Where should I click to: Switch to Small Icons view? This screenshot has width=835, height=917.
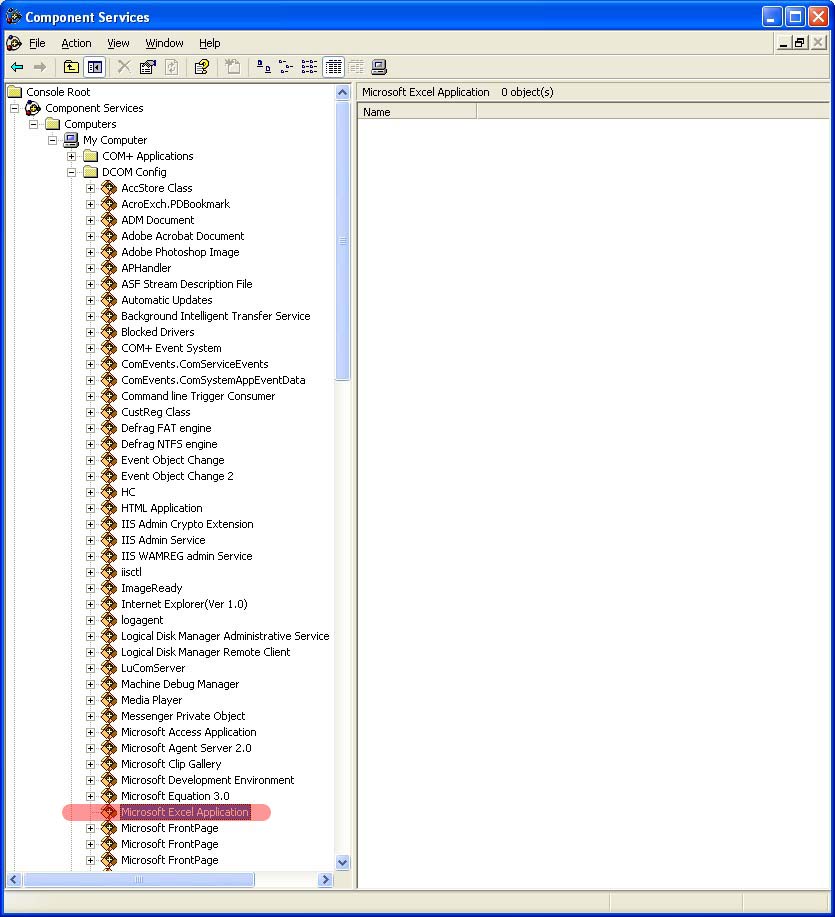(x=286, y=67)
